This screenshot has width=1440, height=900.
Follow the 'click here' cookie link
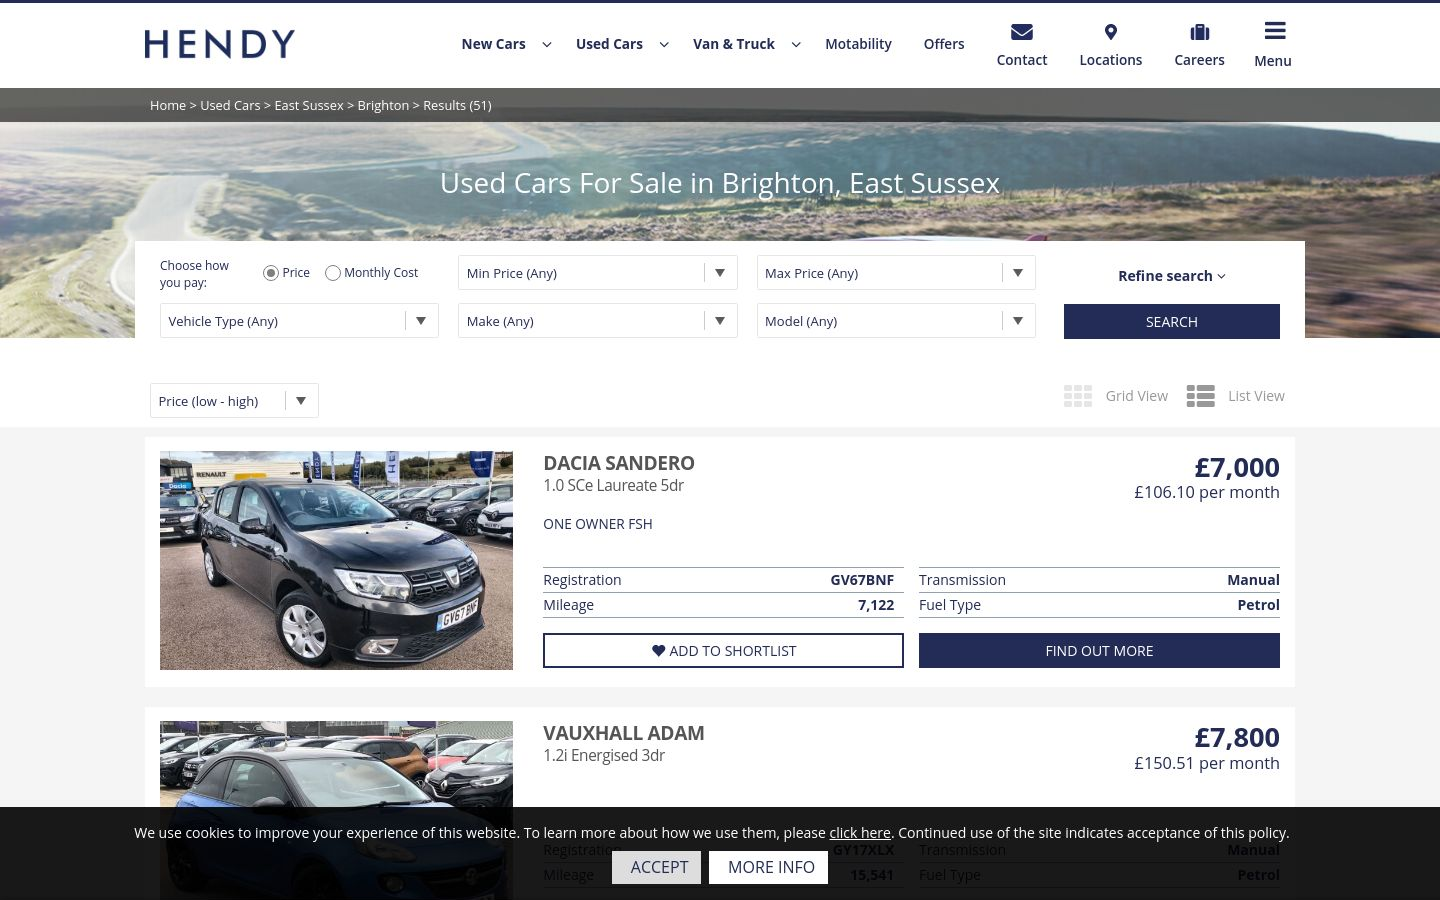click(x=860, y=833)
